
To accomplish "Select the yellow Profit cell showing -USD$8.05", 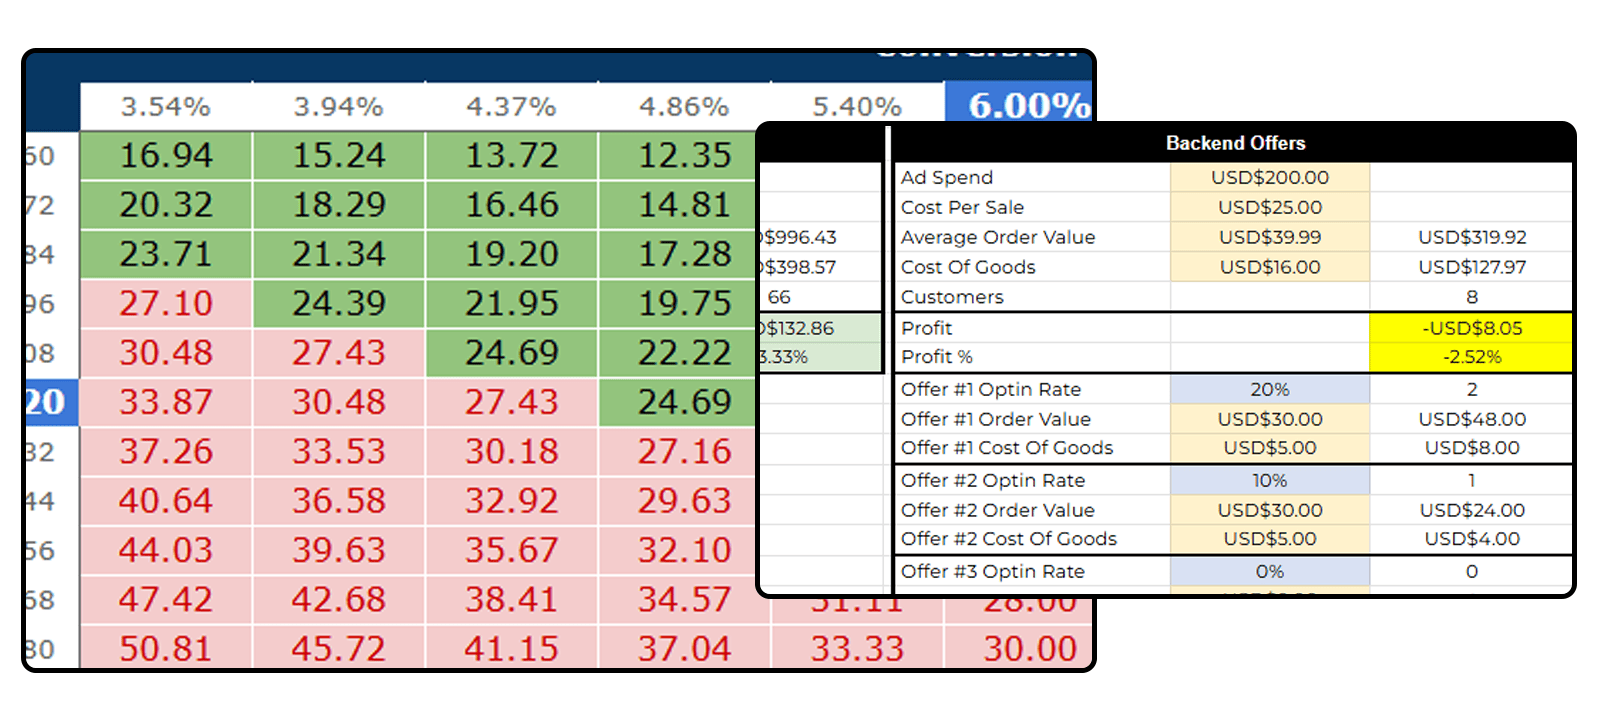I will 1471,328.
